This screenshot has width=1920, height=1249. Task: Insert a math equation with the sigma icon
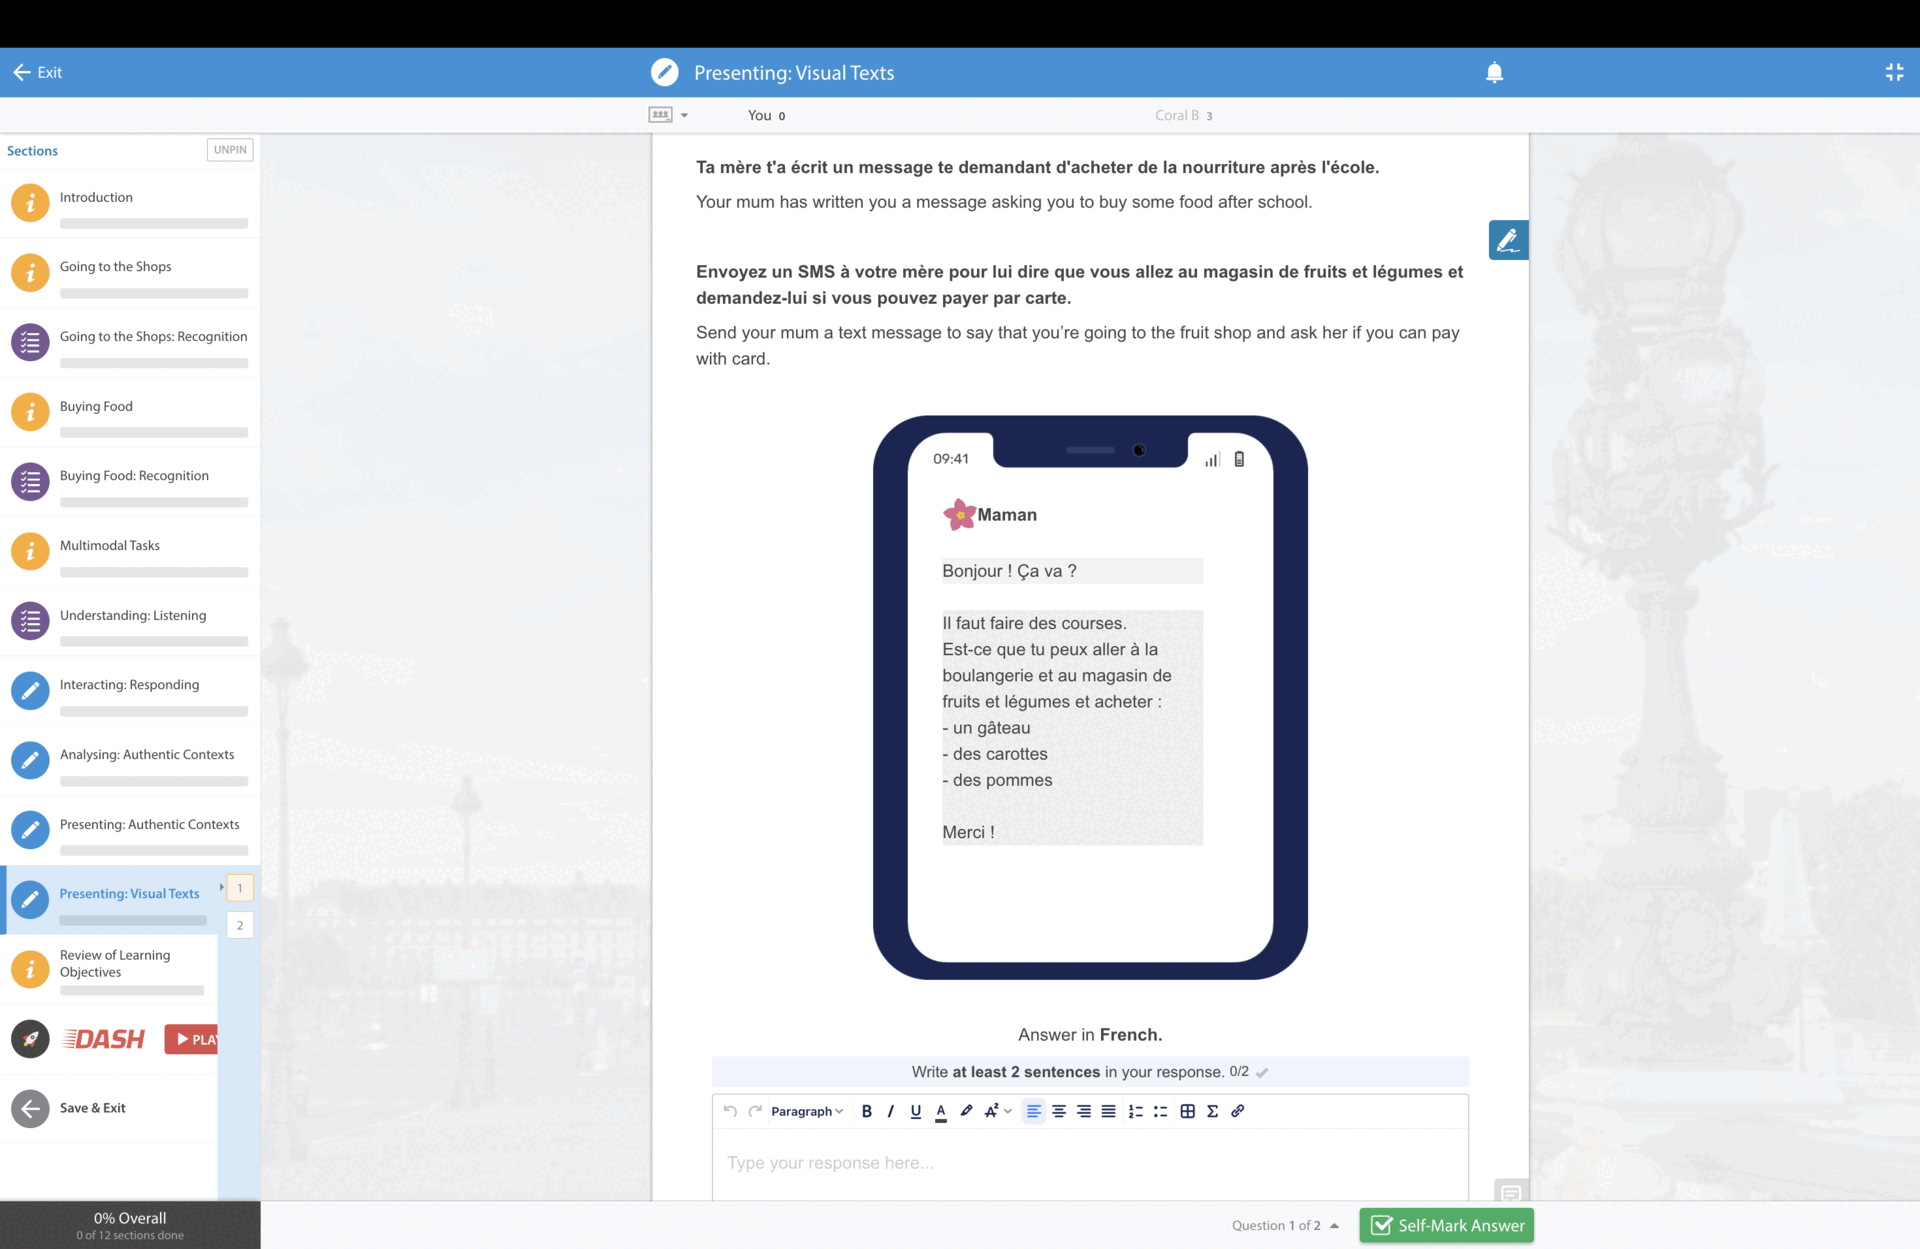(x=1212, y=1111)
